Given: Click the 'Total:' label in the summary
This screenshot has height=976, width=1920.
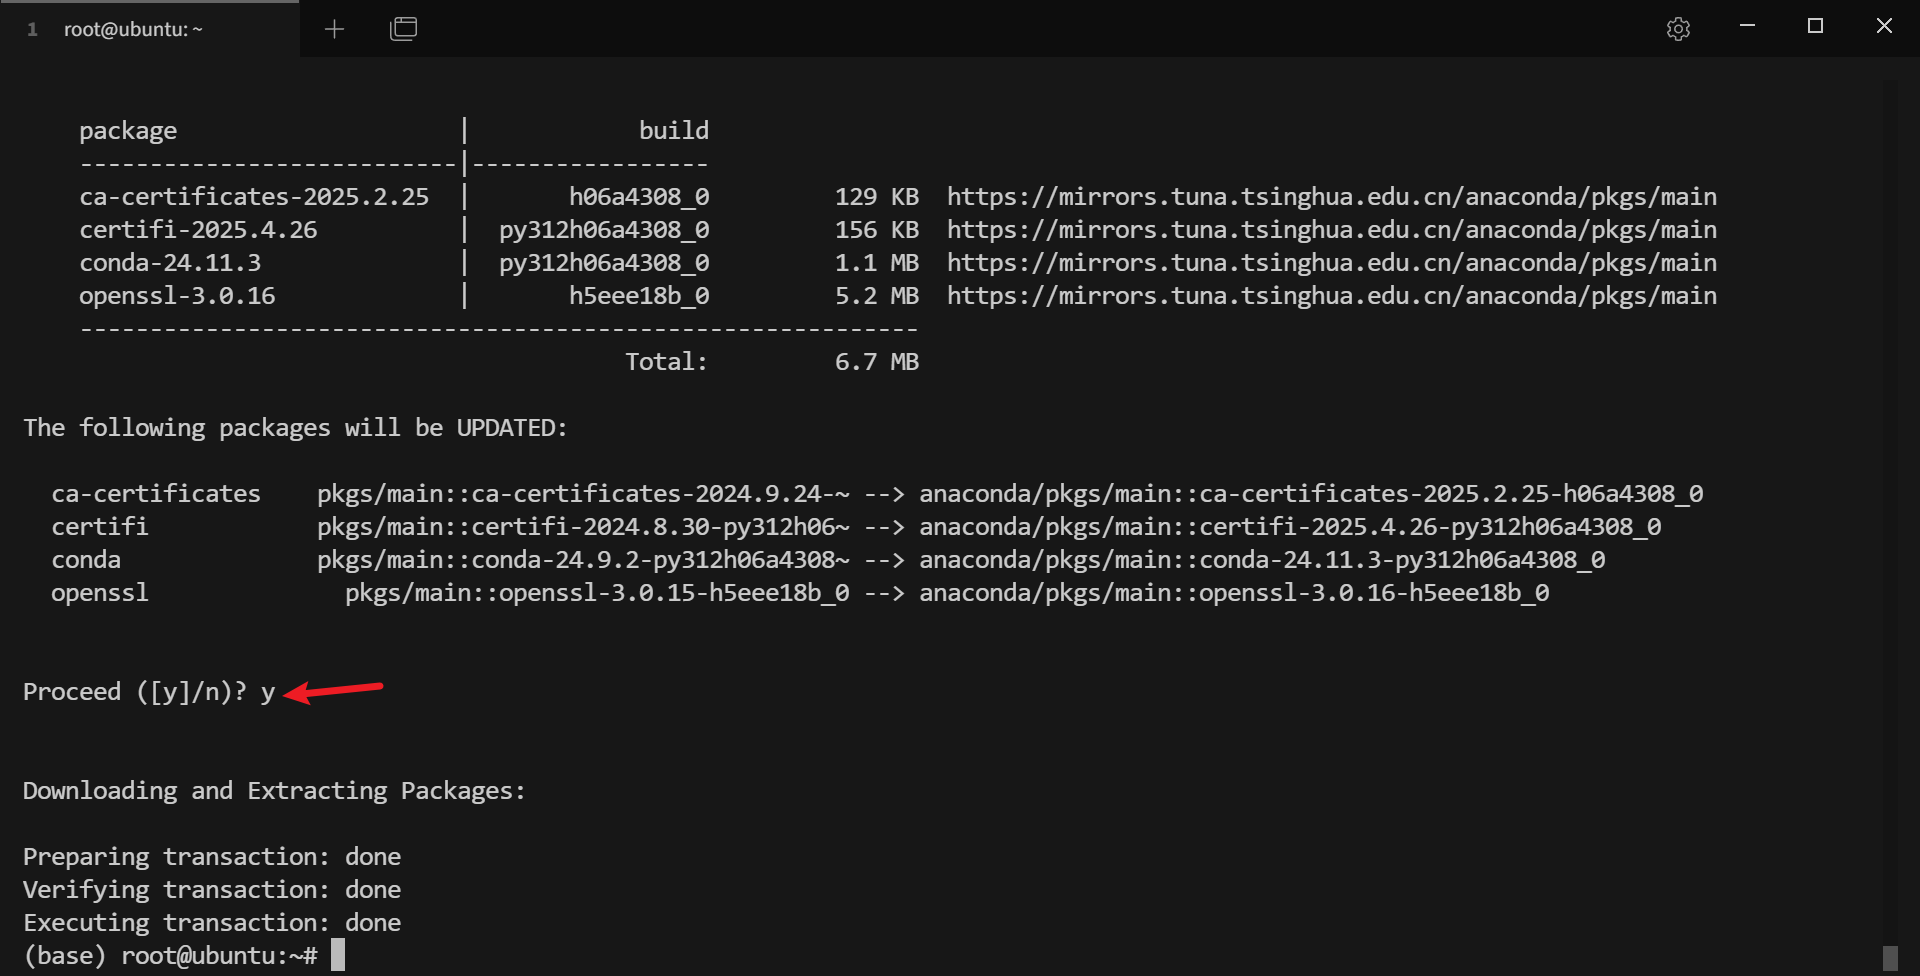Looking at the screenshot, I should [666, 362].
